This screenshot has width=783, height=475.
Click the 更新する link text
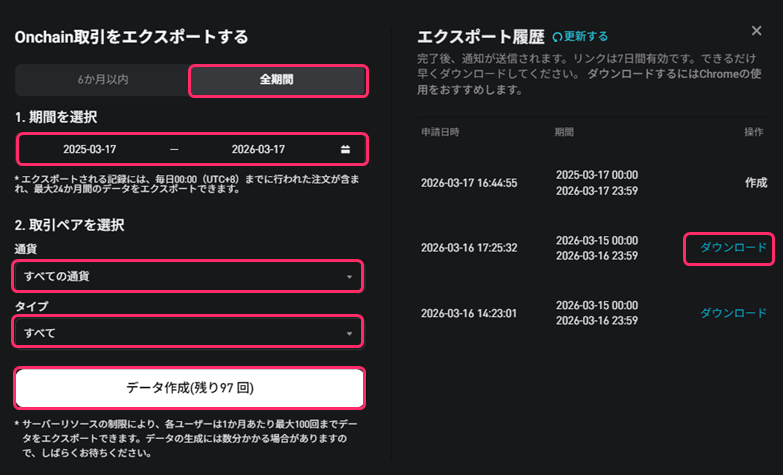tap(586, 37)
